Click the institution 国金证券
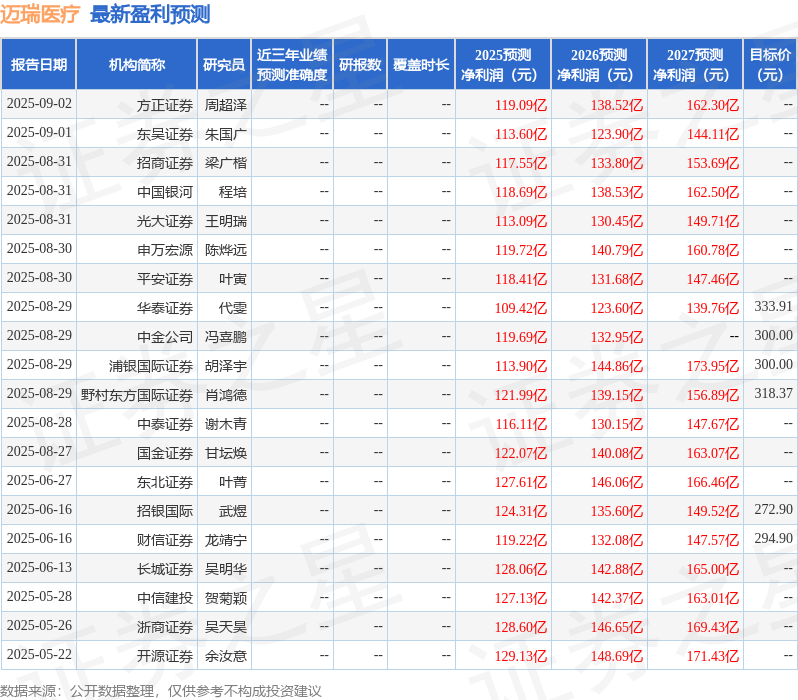Viewport: 798px width, 700px height. 165,454
